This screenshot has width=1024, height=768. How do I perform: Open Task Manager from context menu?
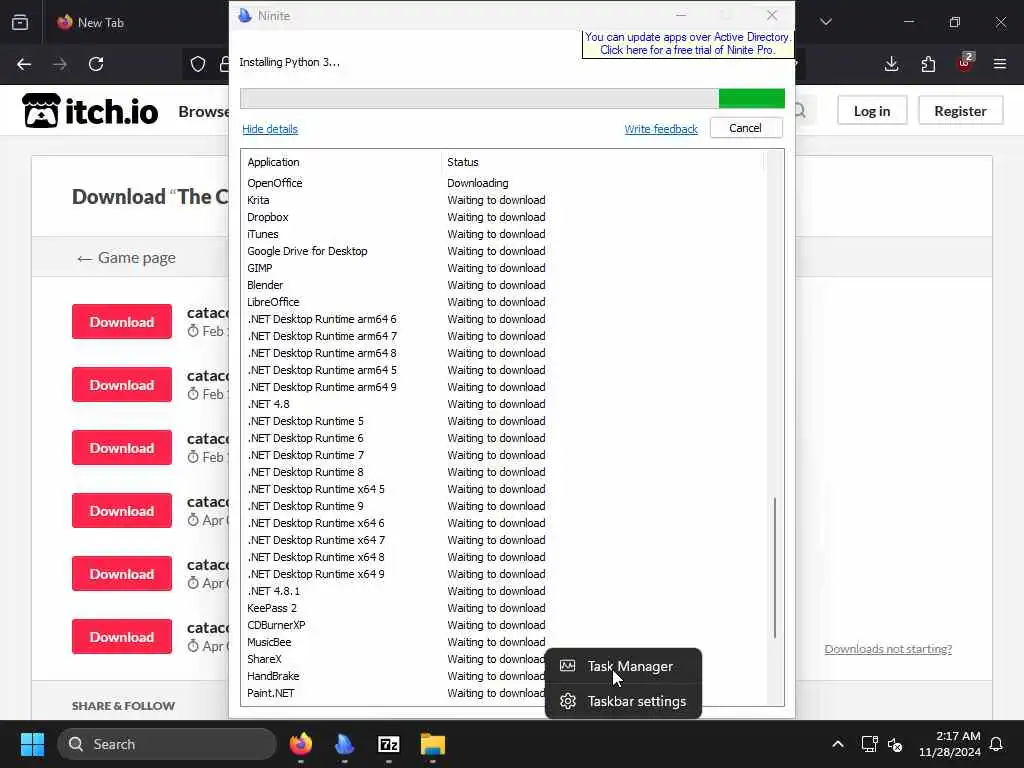pyautogui.click(x=623, y=666)
